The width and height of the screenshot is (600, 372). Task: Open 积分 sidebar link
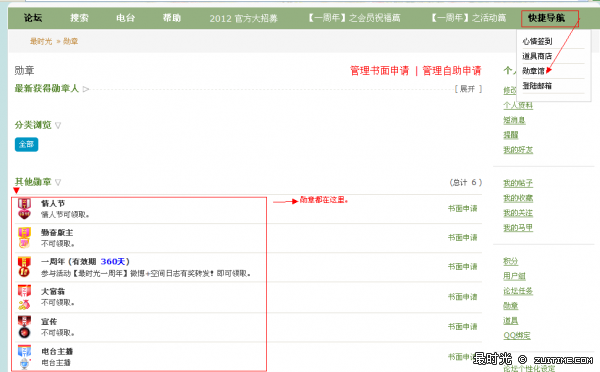(x=510, y=261)
